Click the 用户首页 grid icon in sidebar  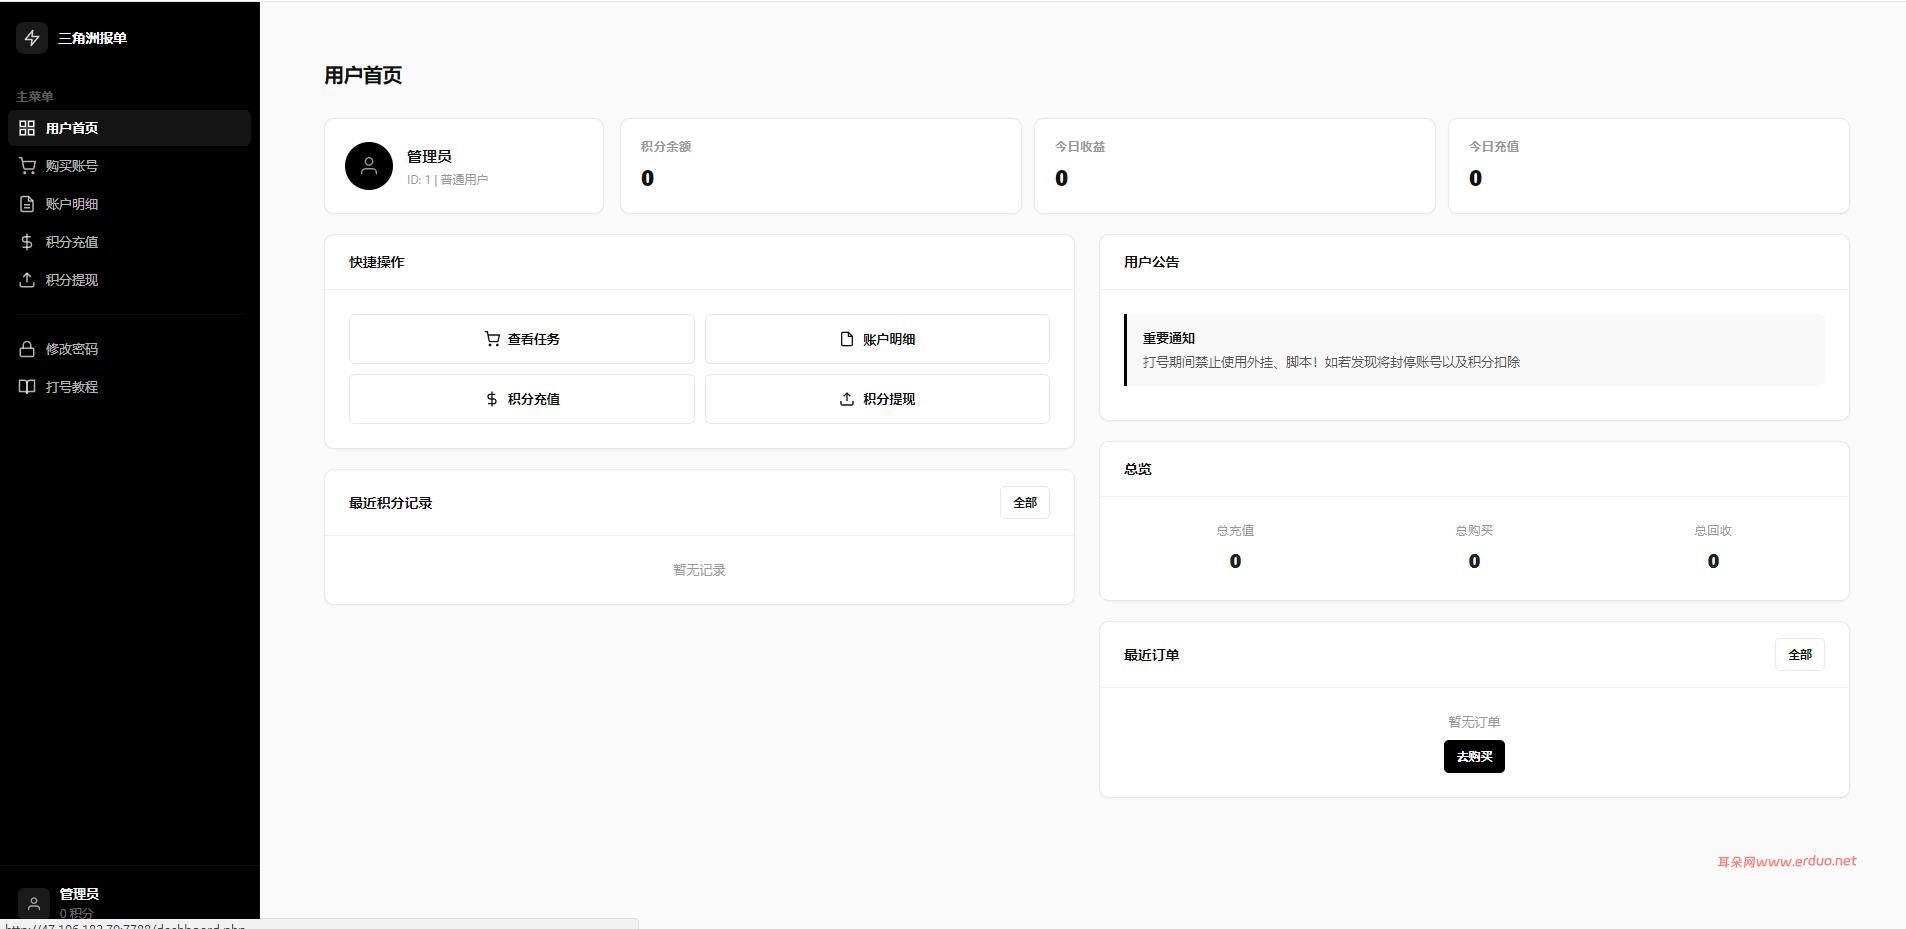coord(27,128)
